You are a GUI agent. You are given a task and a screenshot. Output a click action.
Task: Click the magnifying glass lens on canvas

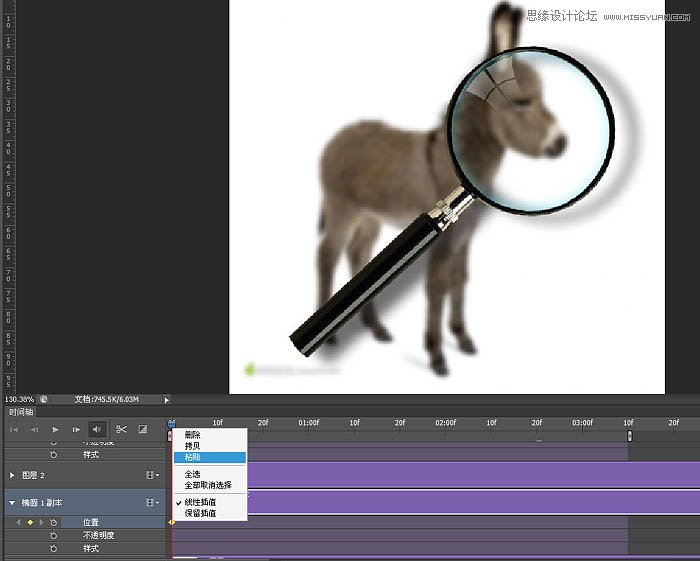pos(530,130)
